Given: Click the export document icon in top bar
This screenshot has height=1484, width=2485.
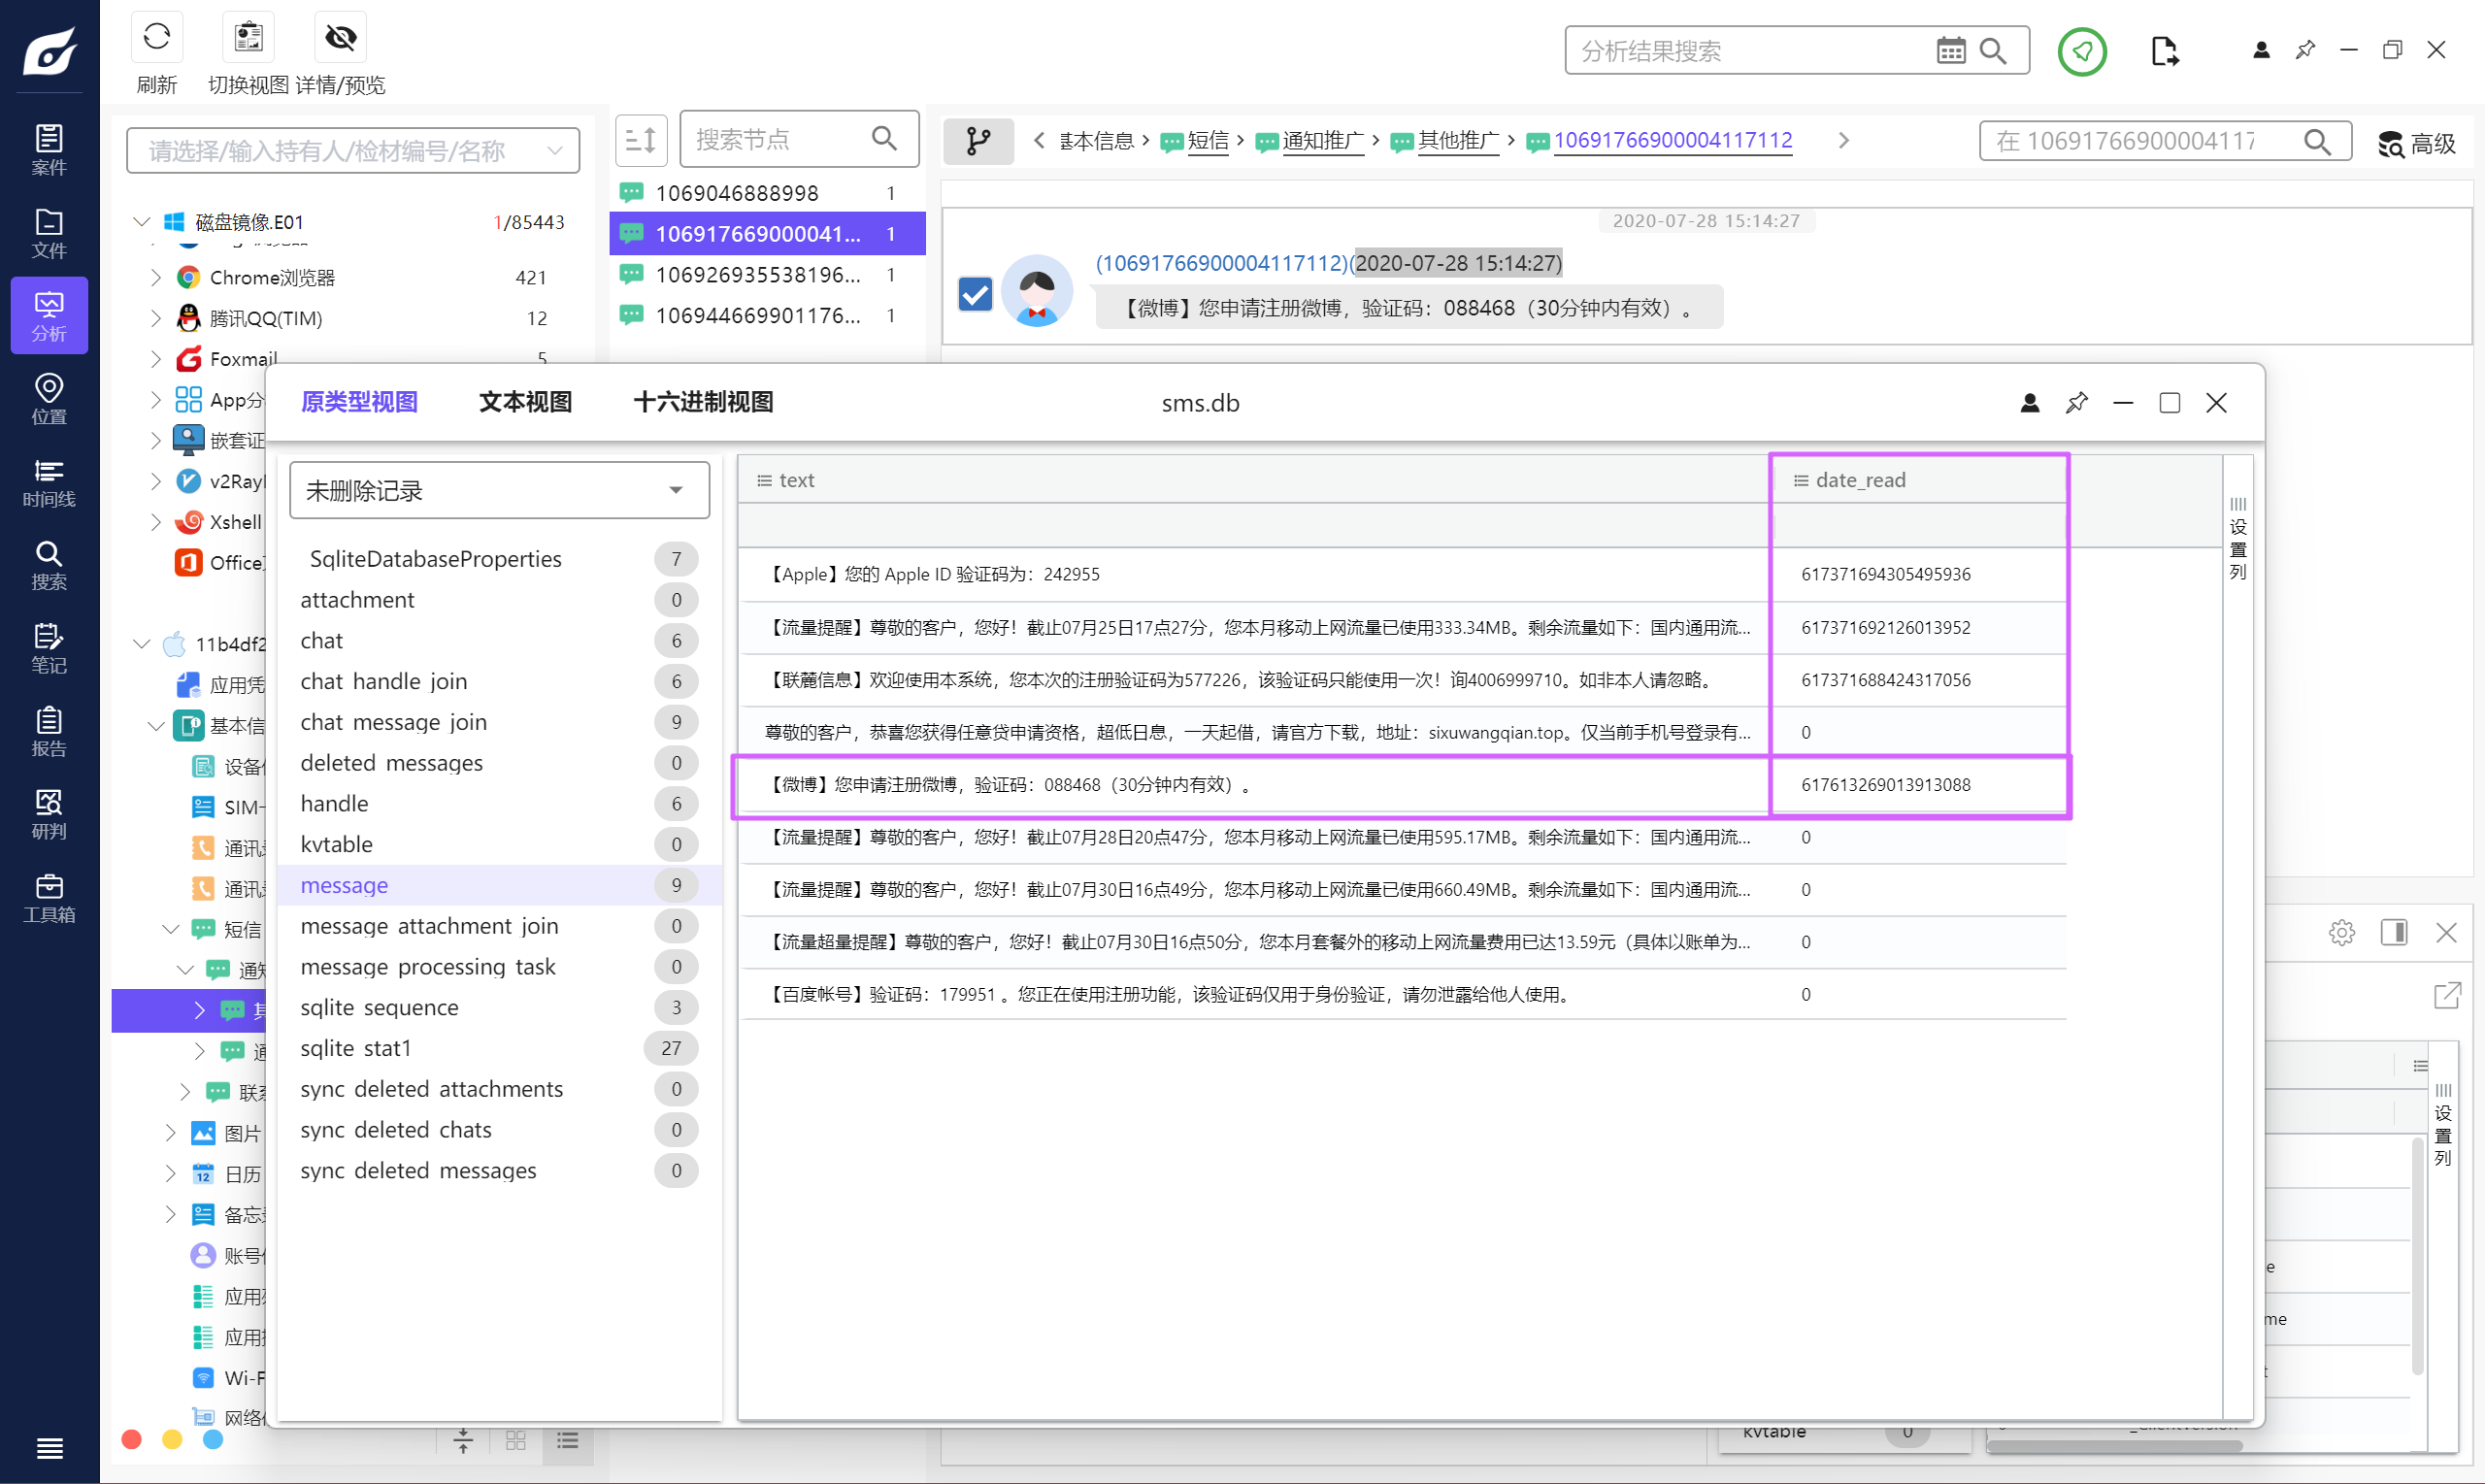Looking at the screenshot, I should coord(2165,51).
